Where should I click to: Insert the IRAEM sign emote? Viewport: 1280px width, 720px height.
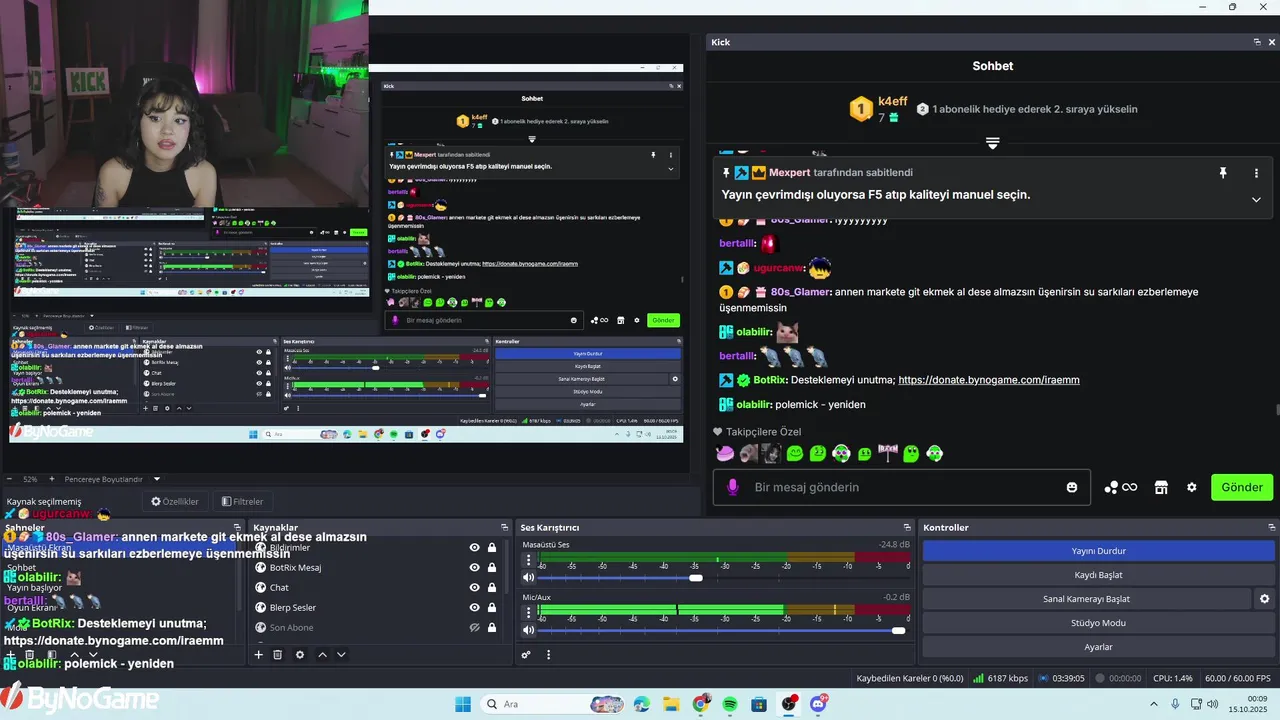[x=888, y=453]
